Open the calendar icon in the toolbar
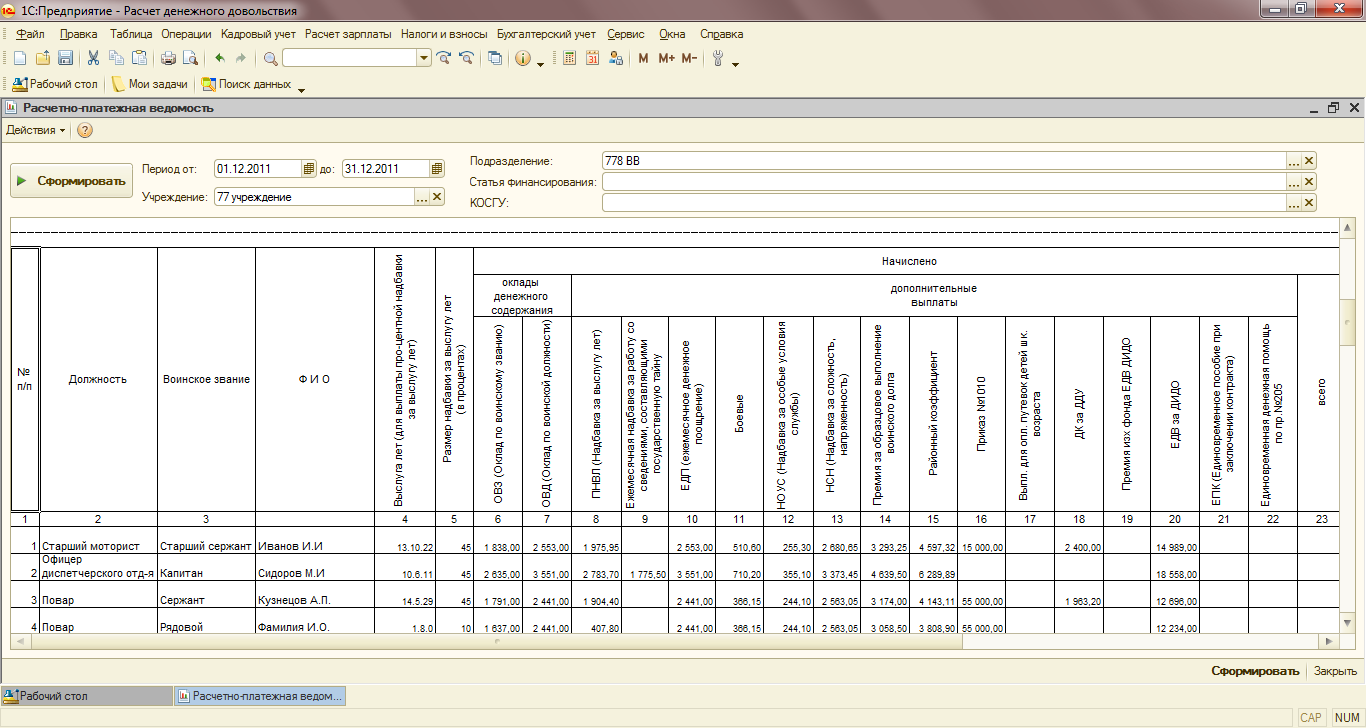Screen dimensions: 1366x728 593,59
